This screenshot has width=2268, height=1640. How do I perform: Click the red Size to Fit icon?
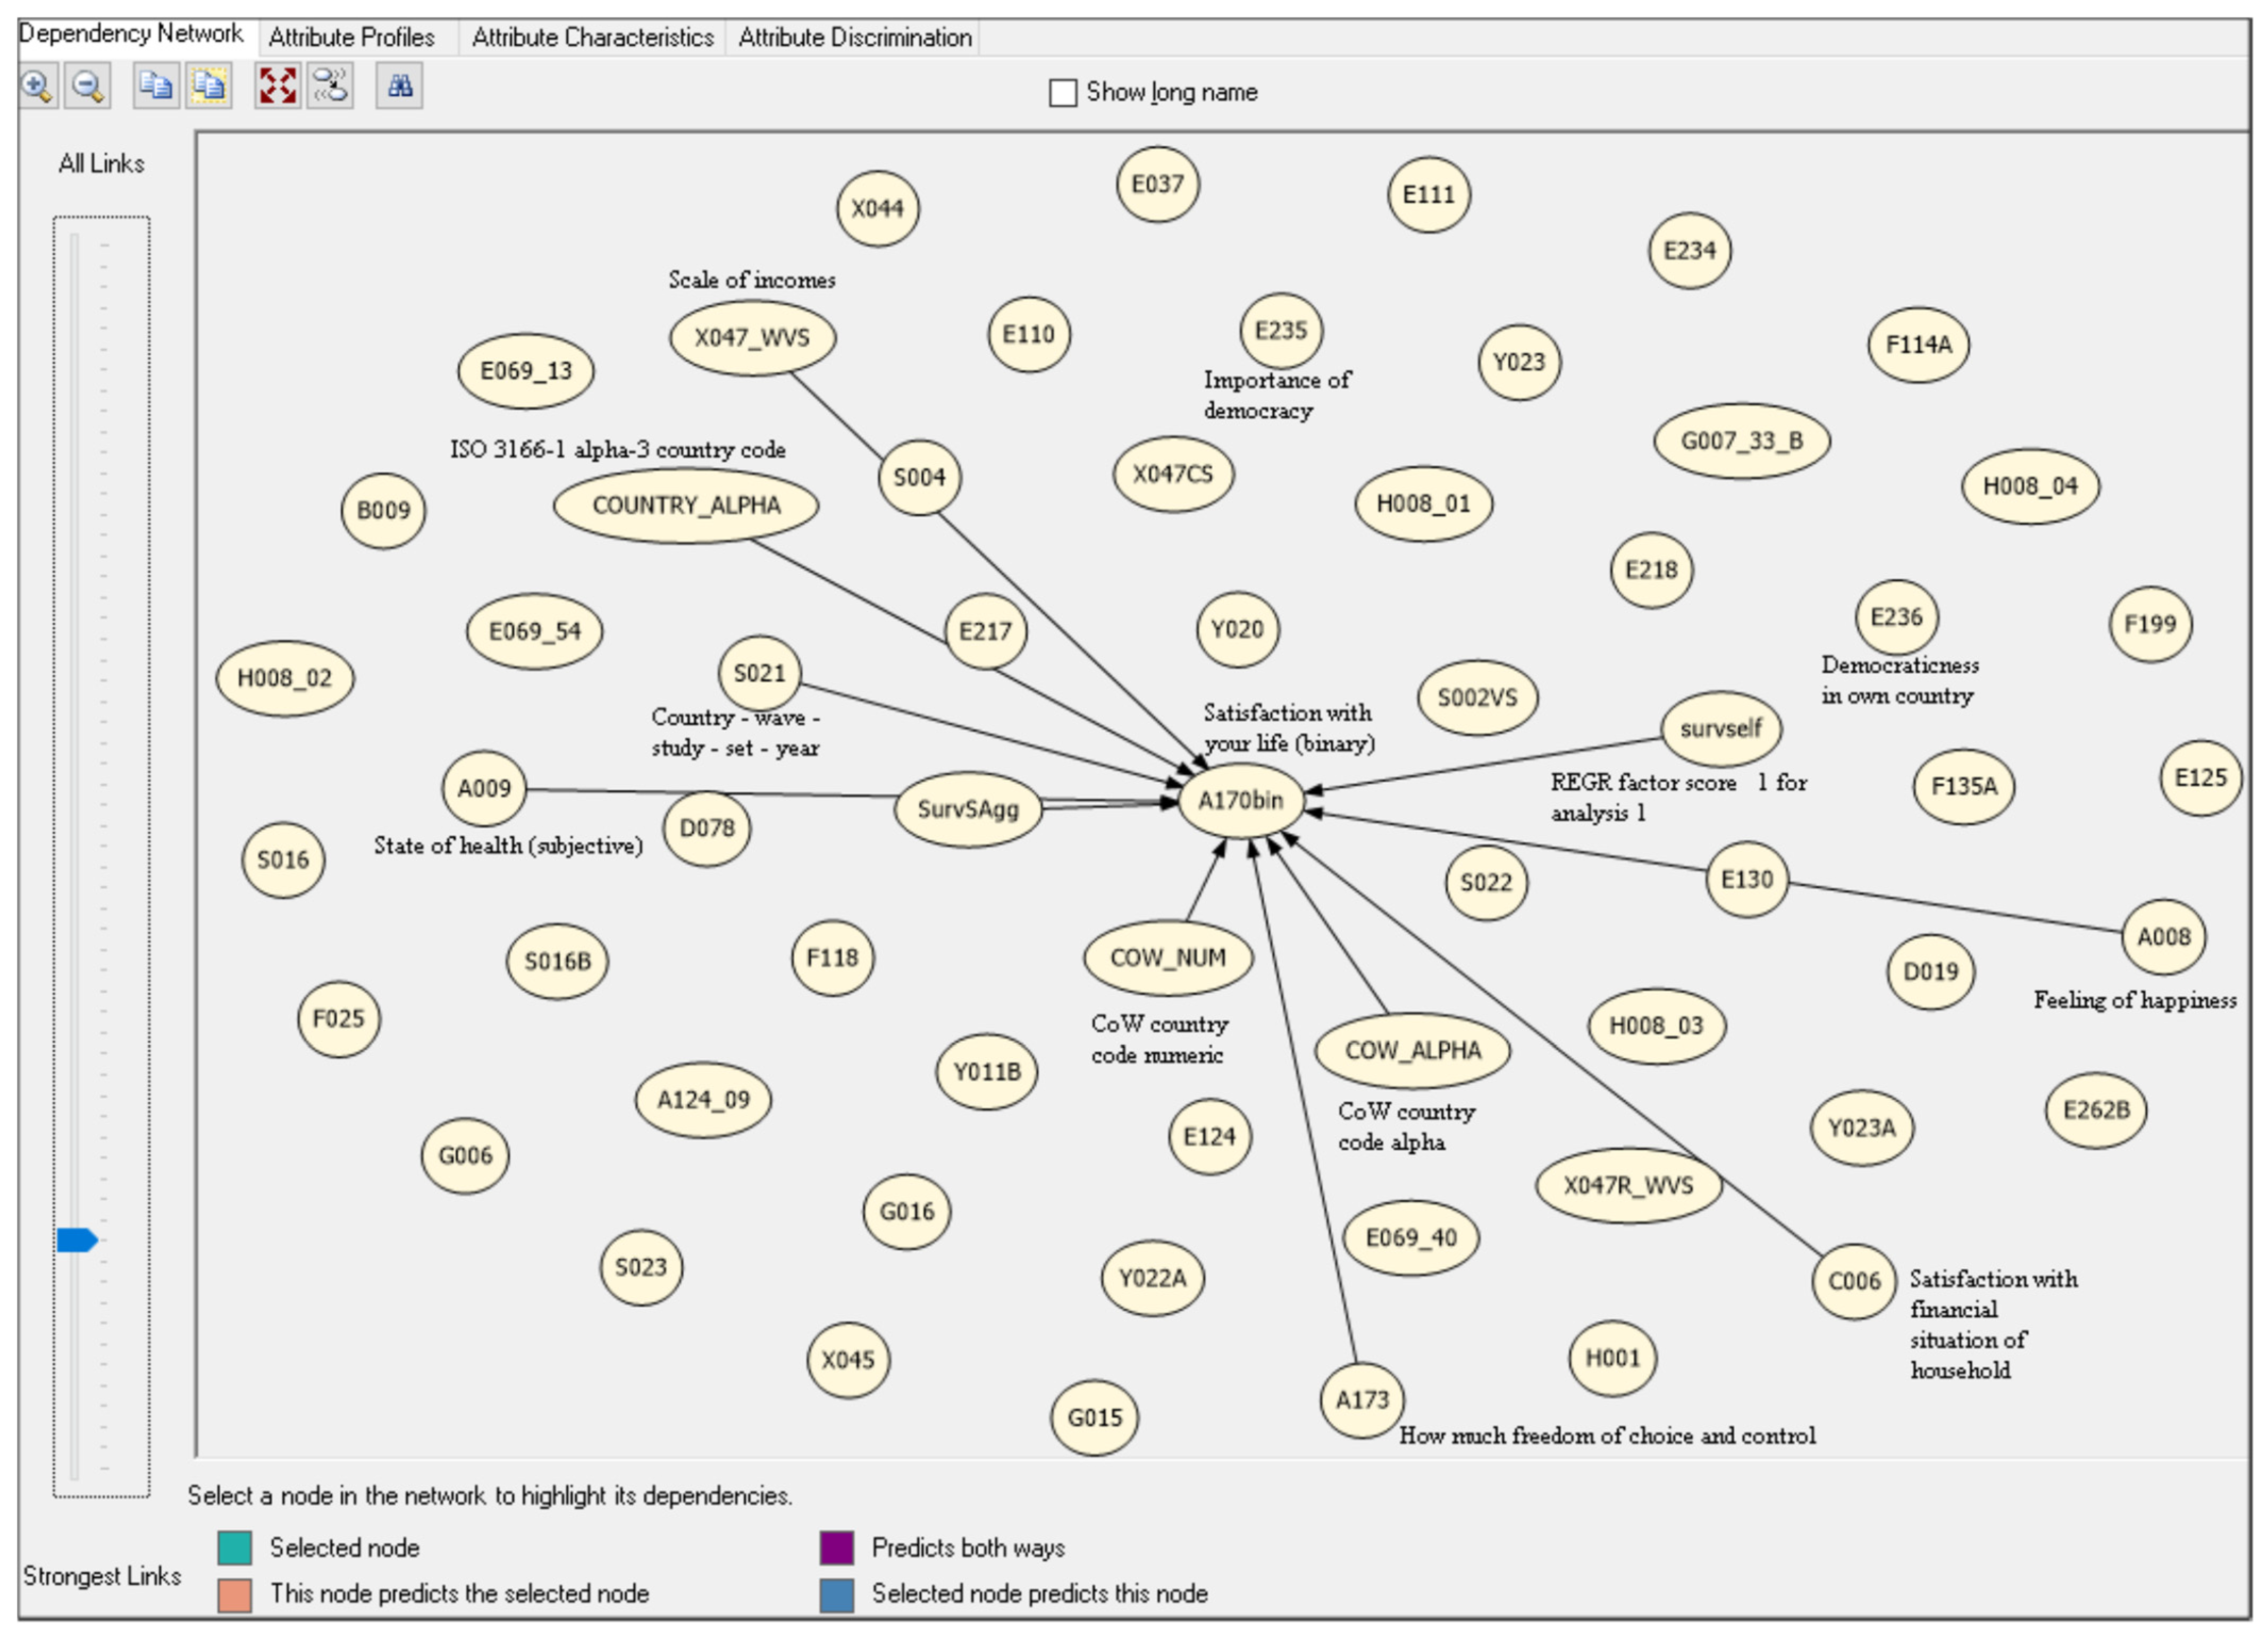coord(277,86)
